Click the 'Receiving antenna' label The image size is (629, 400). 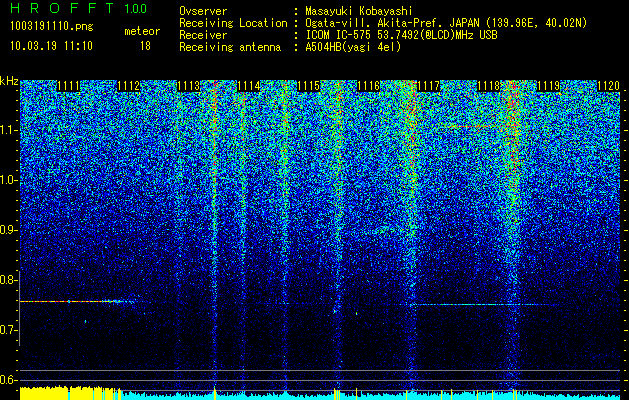coord(230,47)
